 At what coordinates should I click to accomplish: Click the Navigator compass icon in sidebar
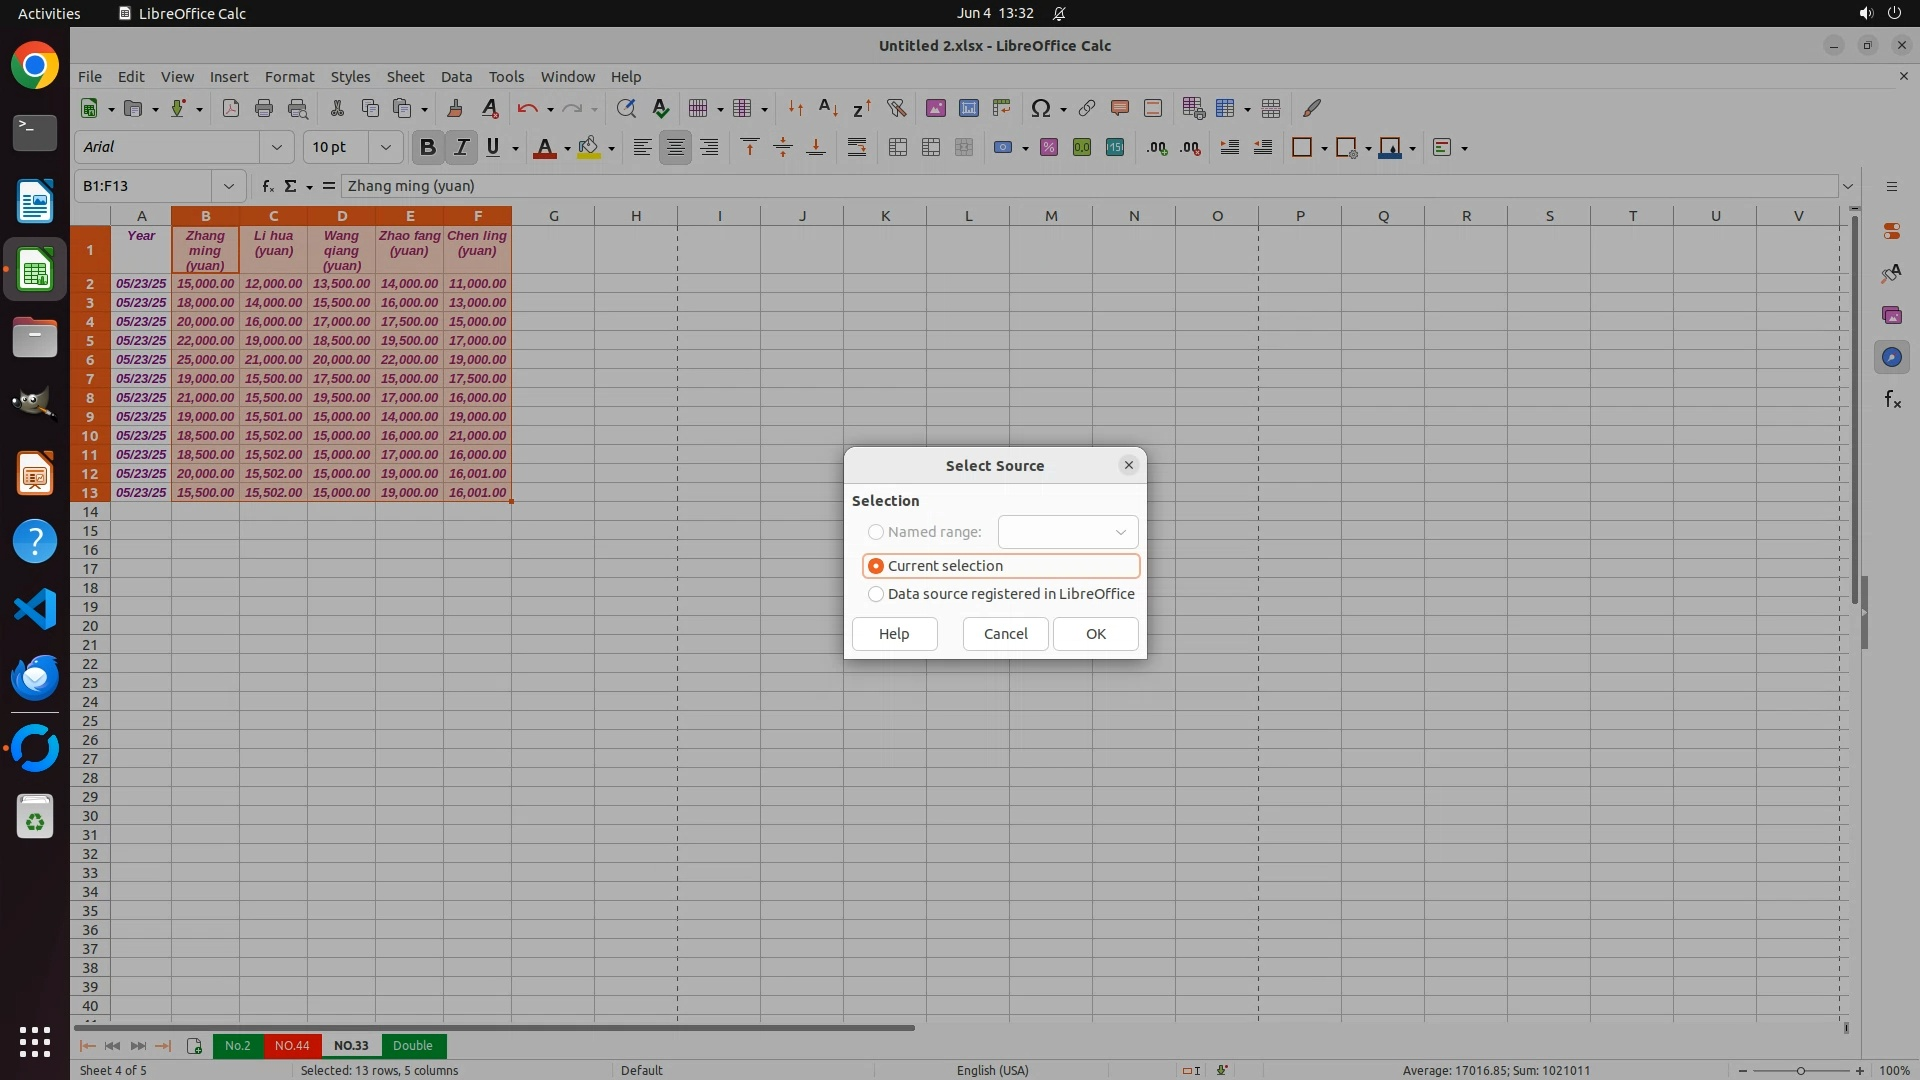coord(1891,357)
